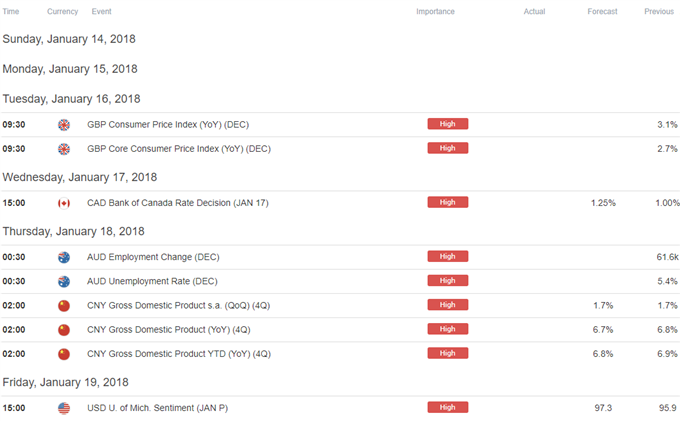Image resolution: width=680 pixels, height=421 pixels.
Task: Sort by the Currency column header
Action: 62,12
